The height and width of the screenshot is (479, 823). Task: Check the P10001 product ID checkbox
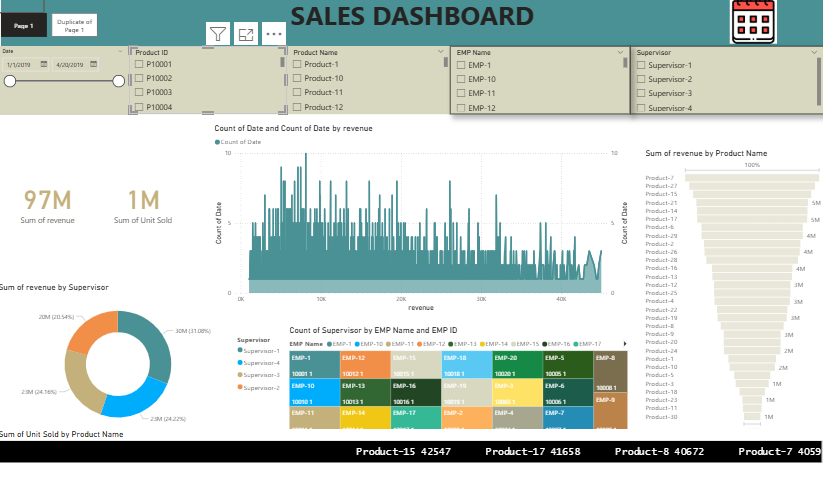click(x=139, y=64)
